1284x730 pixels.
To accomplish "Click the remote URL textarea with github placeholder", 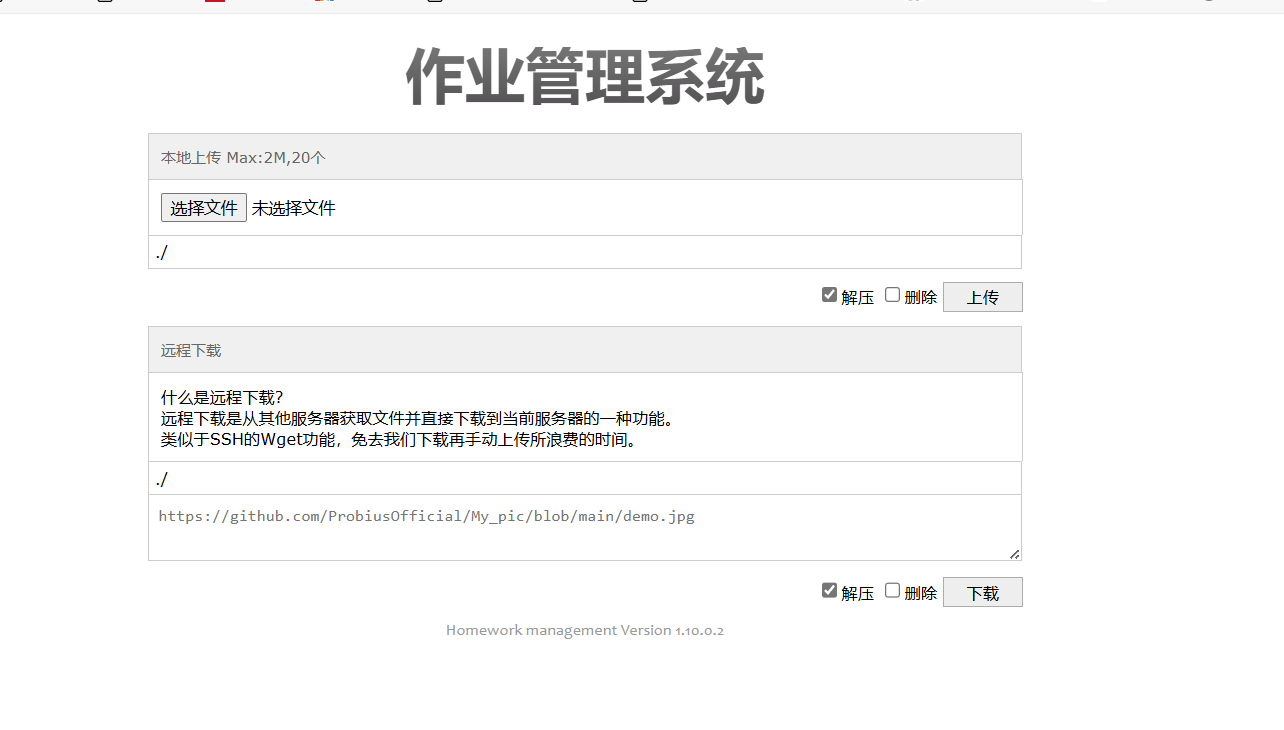I will 585,528.
